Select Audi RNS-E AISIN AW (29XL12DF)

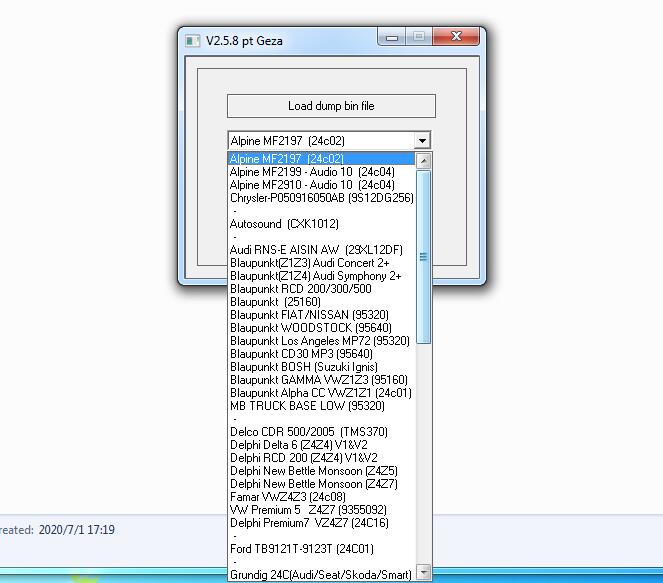pos(316,250)
